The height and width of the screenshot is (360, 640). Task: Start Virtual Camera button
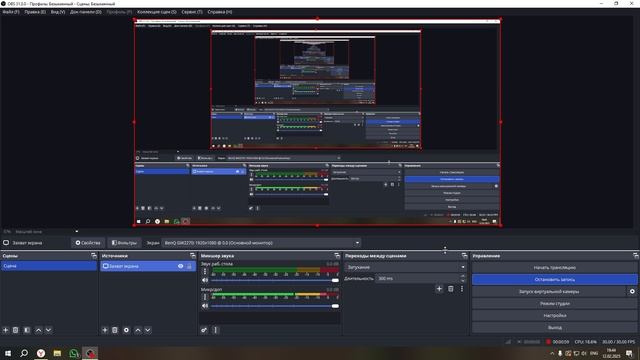[x=549, y=291]
